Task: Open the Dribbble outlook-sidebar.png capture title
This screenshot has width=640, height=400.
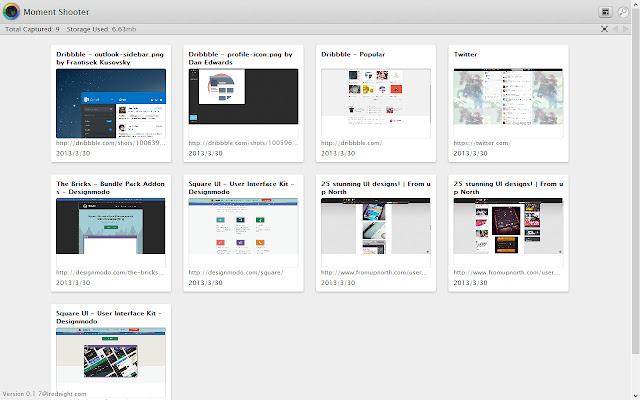Action: tap(110, 58)
